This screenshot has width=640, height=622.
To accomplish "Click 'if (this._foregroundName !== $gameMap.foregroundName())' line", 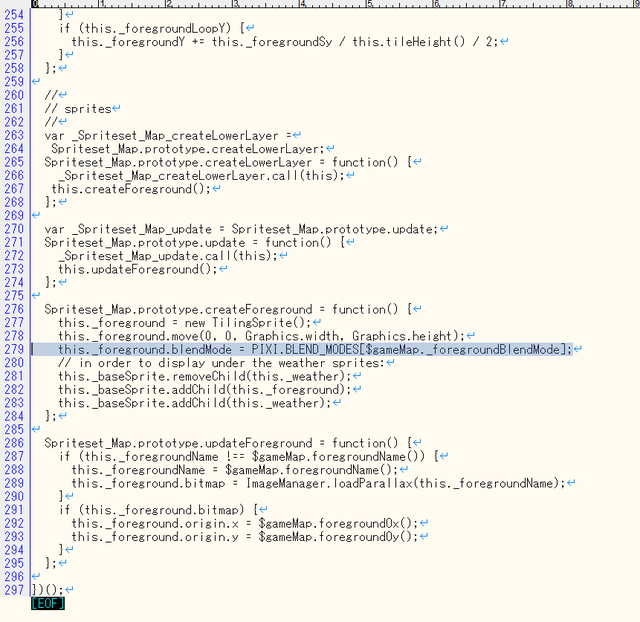I will (x=248, y=456).
